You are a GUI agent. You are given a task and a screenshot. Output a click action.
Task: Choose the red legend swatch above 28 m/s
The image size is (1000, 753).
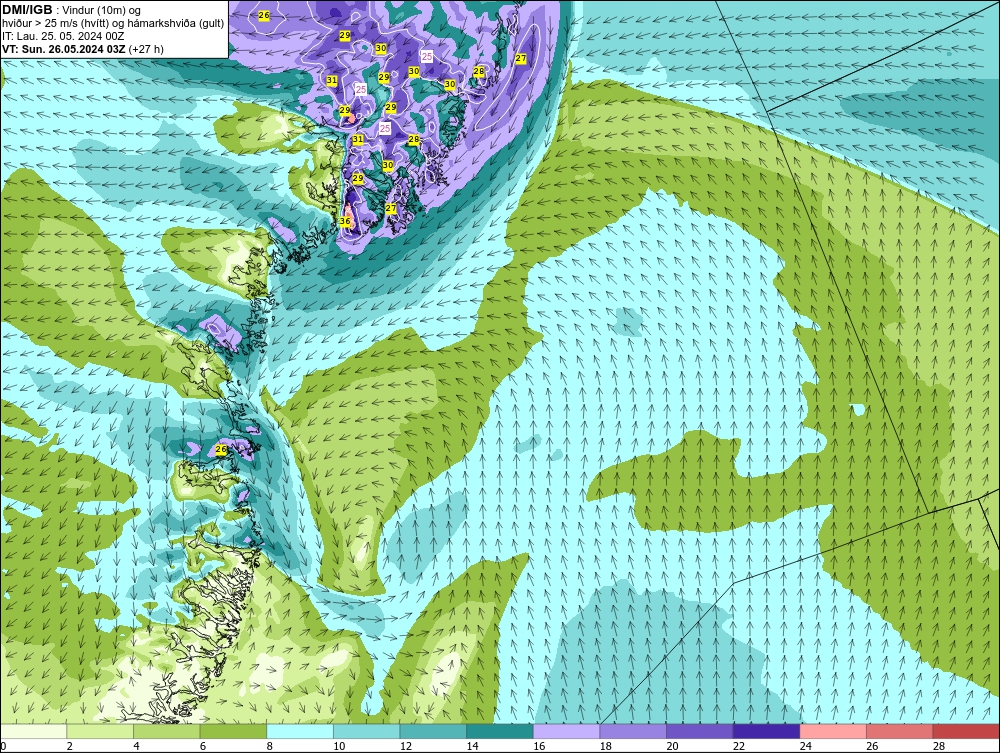(966, 731)
